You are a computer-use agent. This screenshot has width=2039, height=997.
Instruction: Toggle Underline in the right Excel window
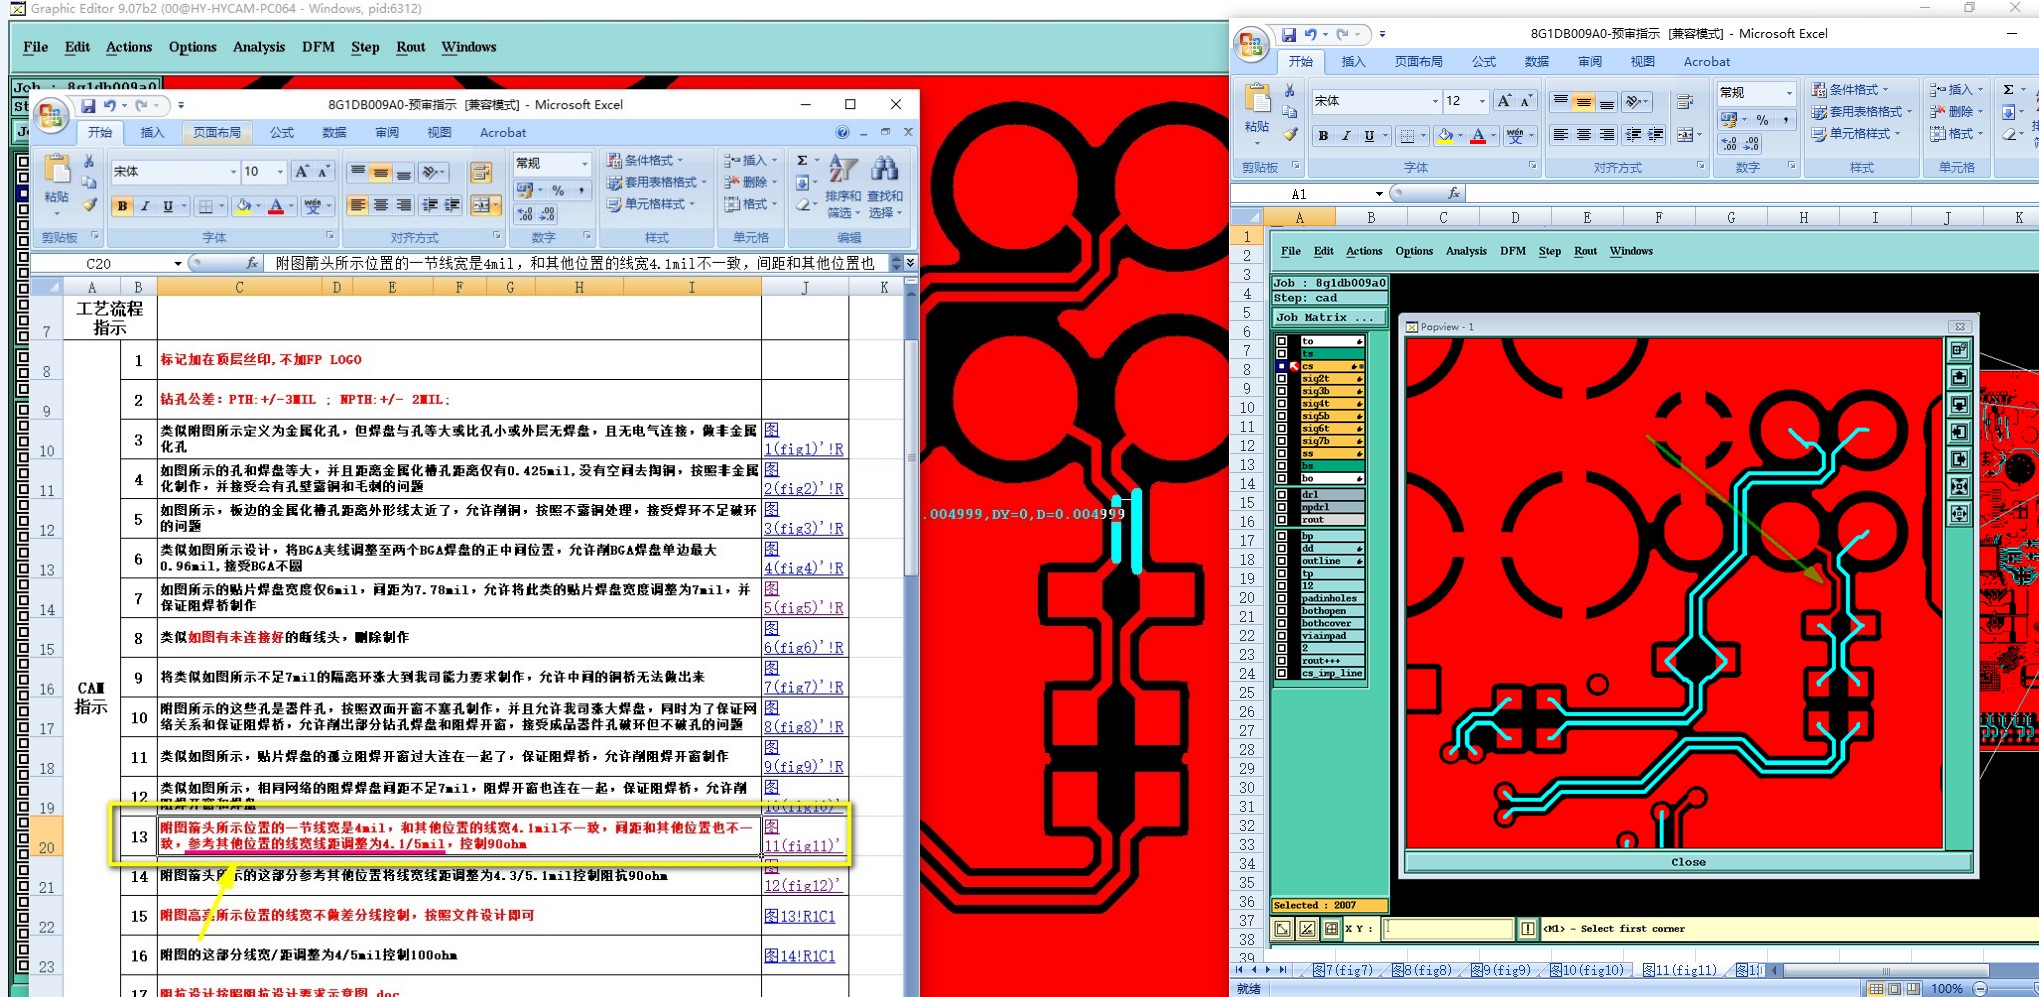pyautogui.click(x=1369, y=136)
